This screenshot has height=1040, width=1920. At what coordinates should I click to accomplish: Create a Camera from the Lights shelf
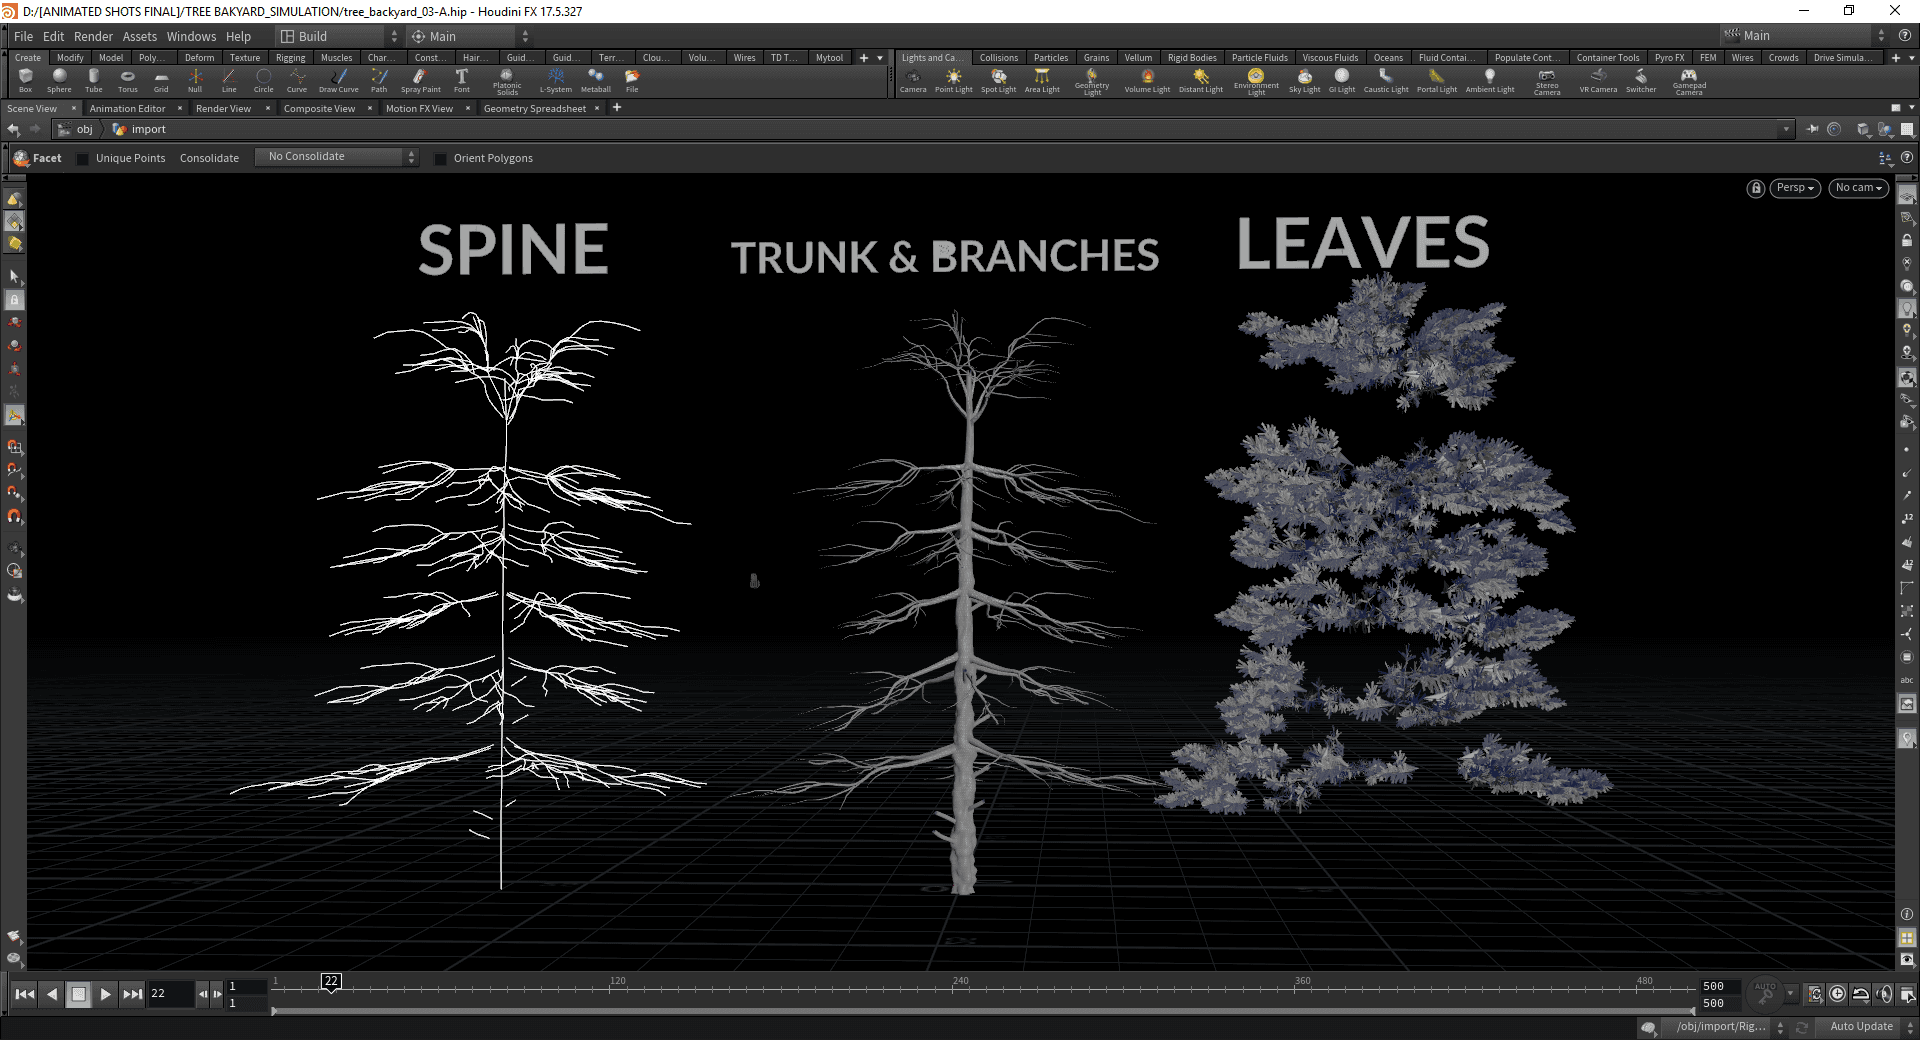913,80
